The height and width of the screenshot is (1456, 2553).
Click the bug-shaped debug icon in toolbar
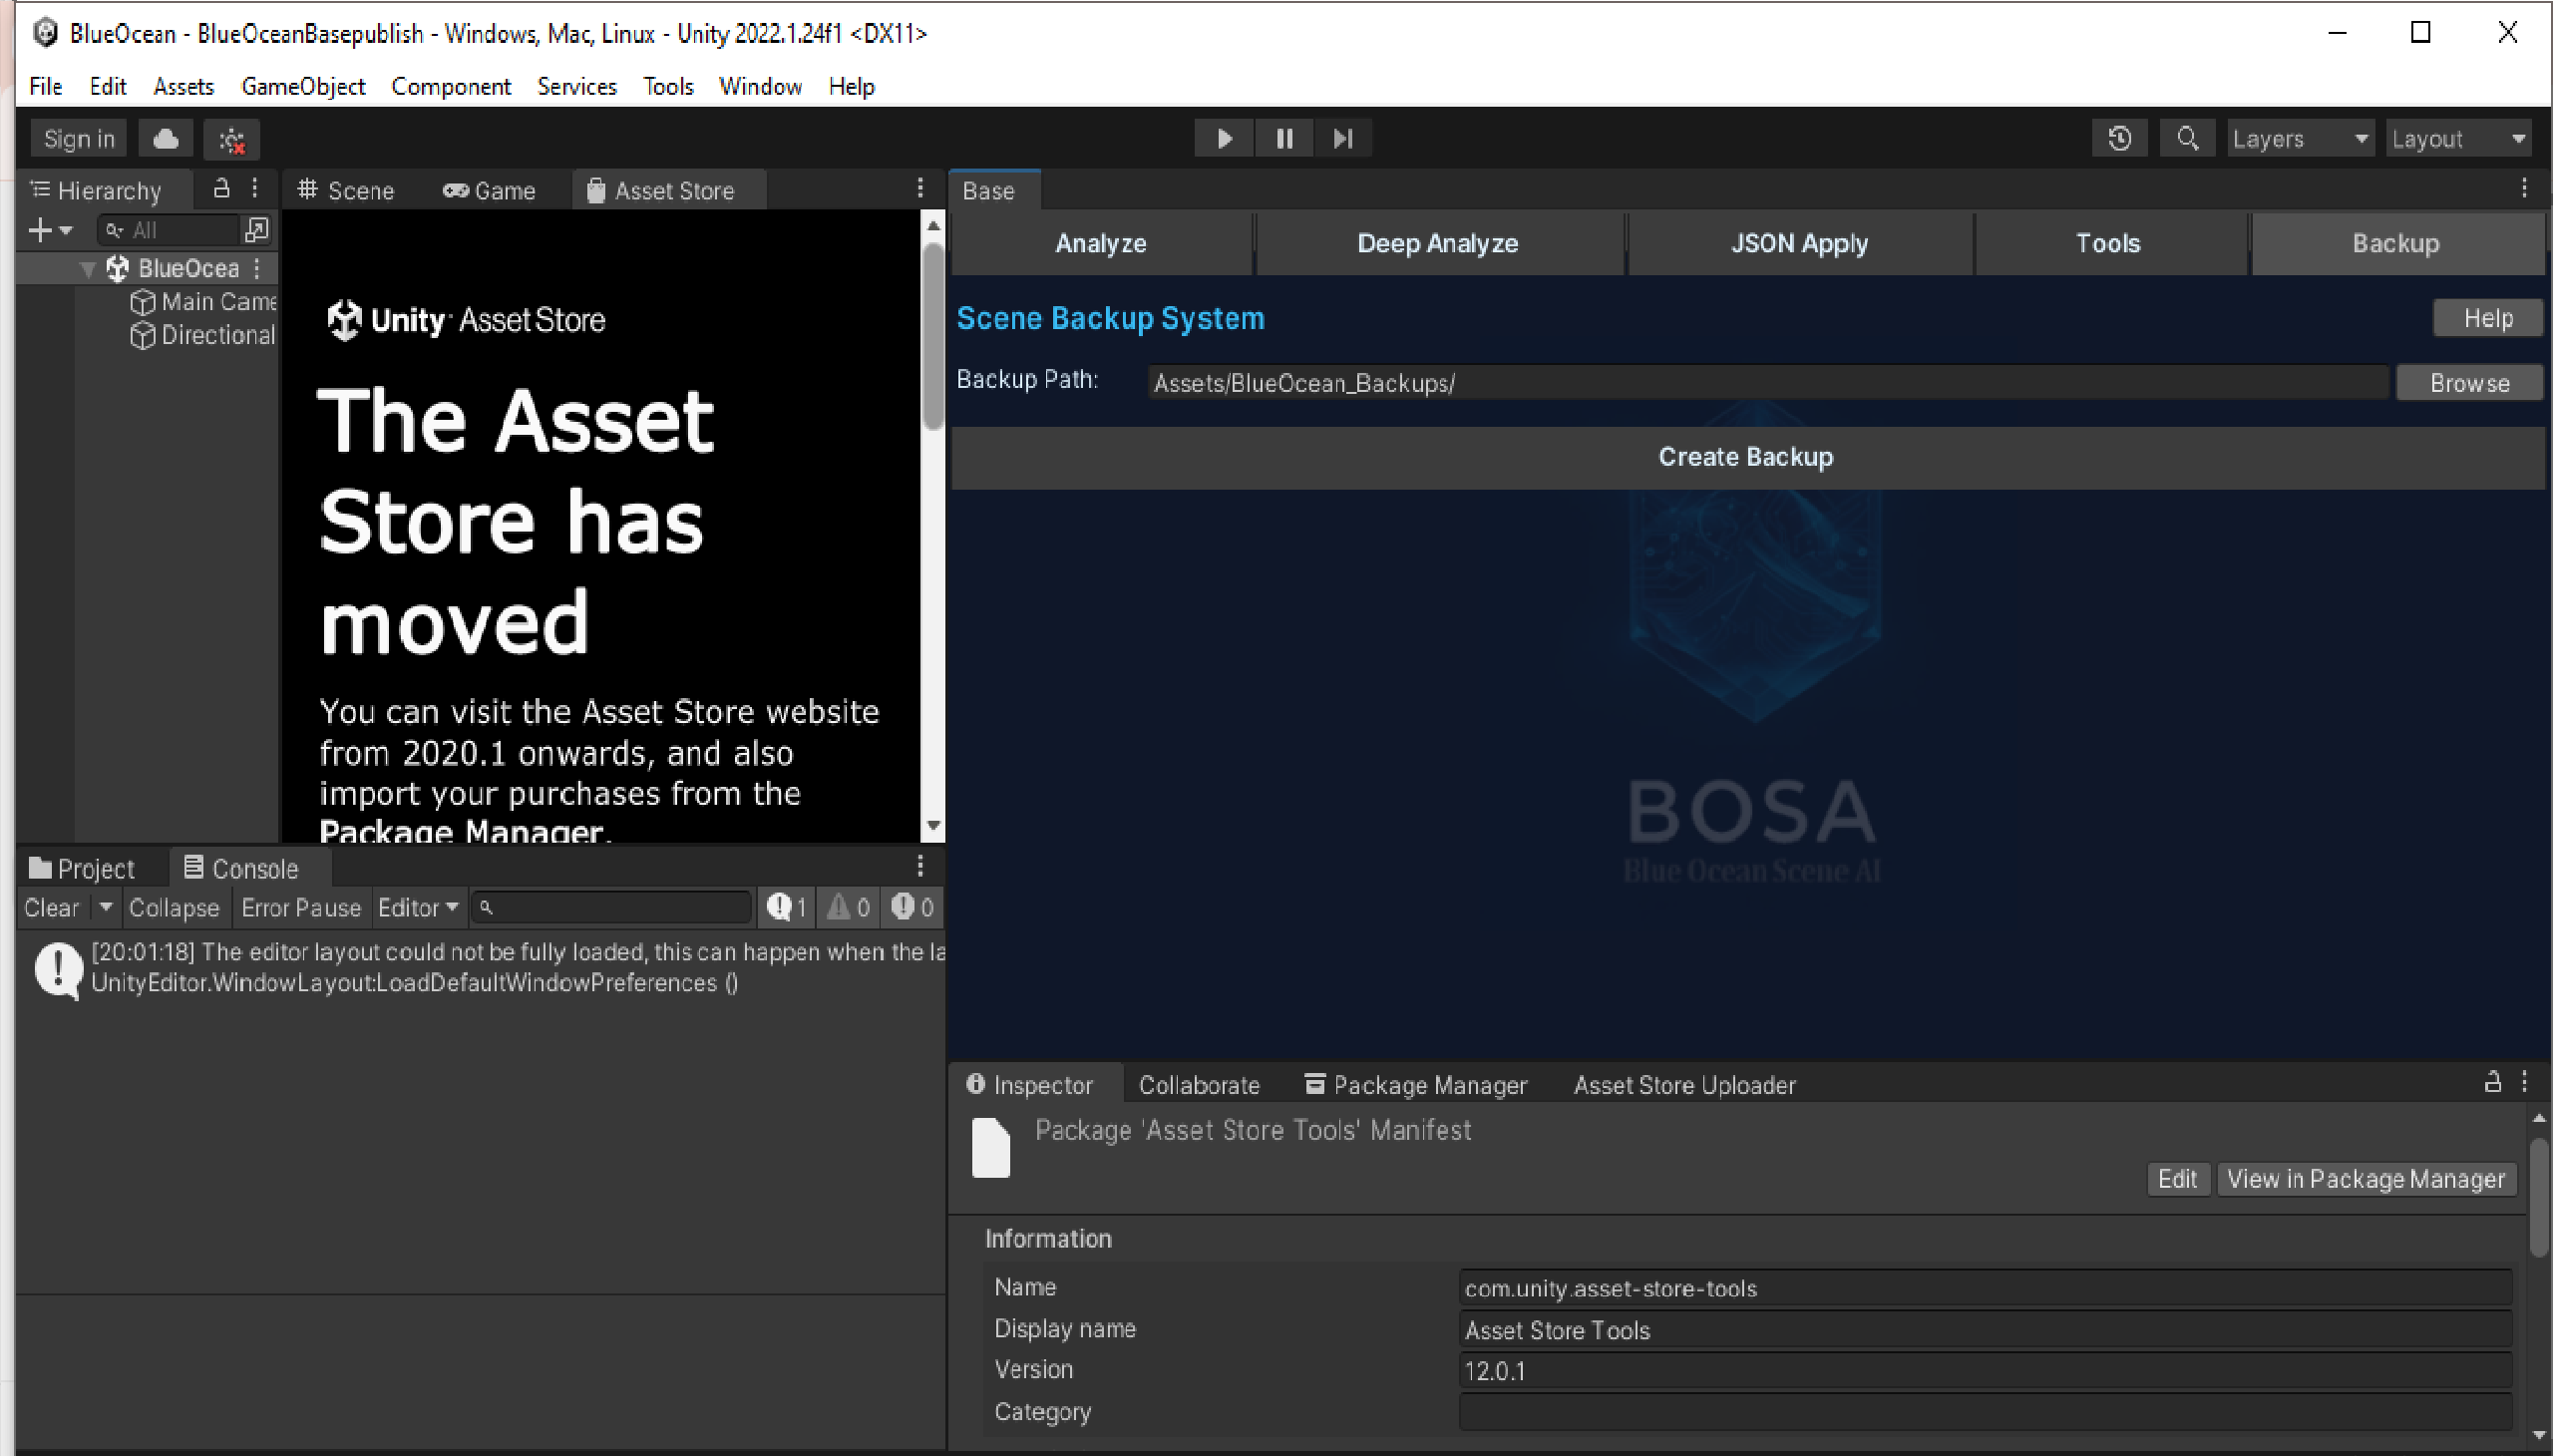pyautogui.click(x=232, y=140)
